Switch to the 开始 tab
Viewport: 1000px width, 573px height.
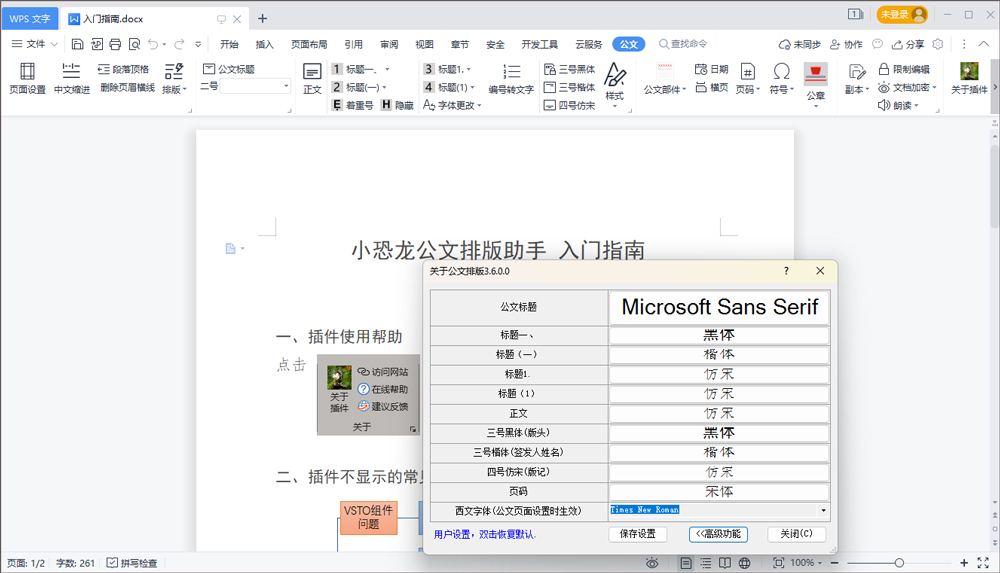[x=229, y=44]
